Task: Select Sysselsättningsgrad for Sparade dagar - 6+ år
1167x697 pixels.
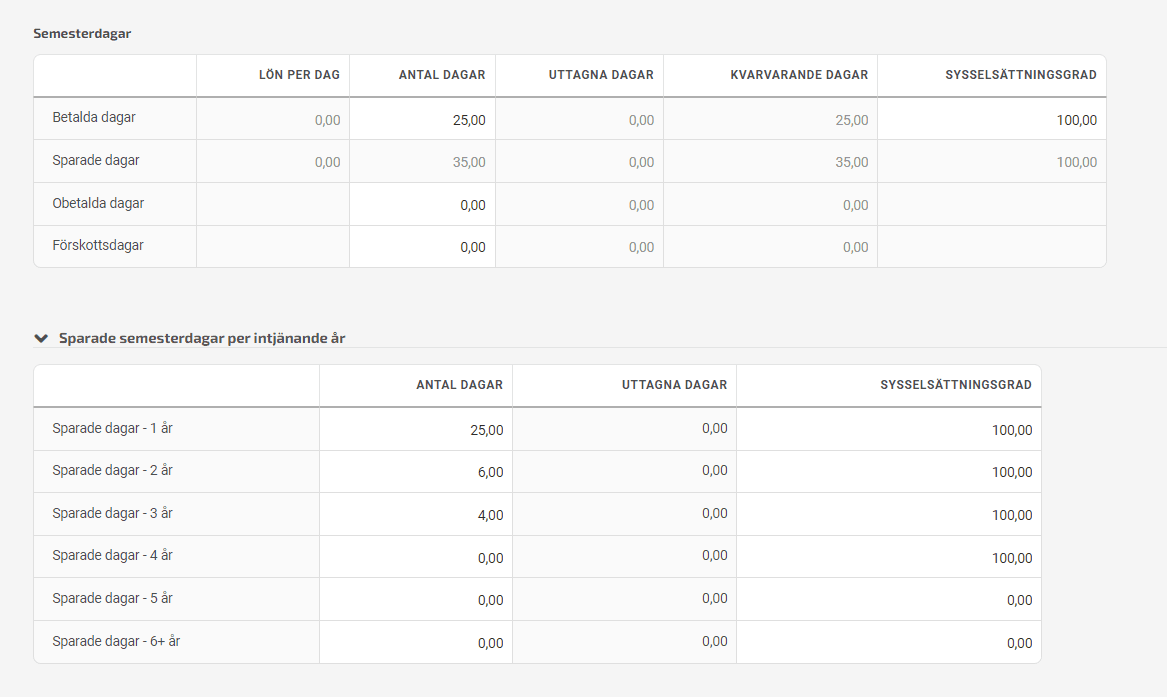Action: coord(888,643)
